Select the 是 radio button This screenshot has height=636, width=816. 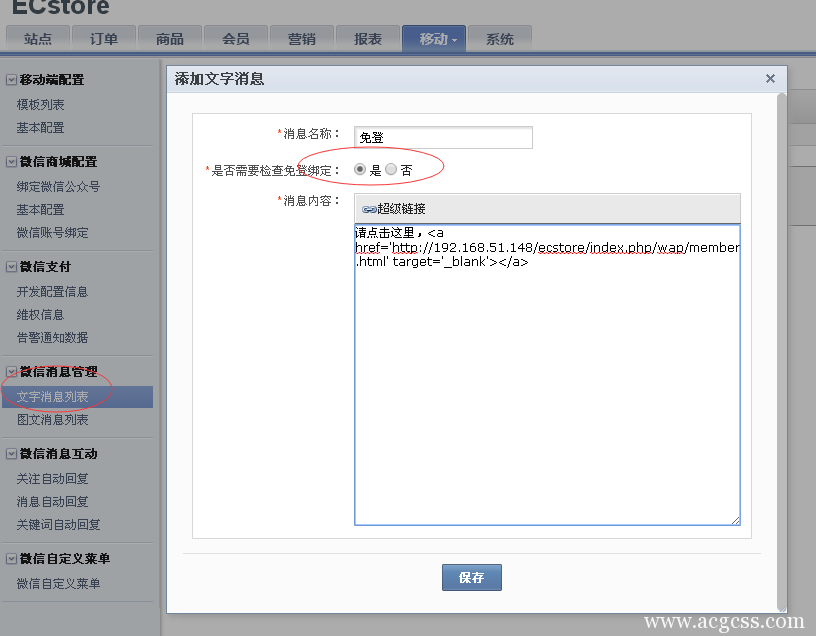coord(361,170)
